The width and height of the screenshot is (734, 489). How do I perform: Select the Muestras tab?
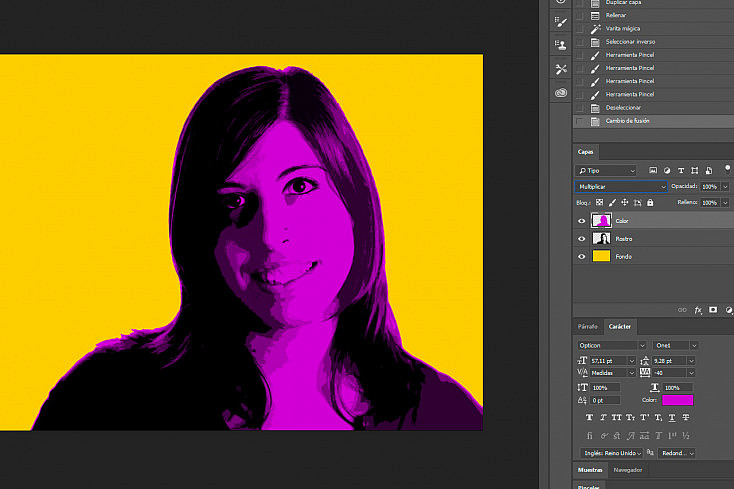[590, 470]
